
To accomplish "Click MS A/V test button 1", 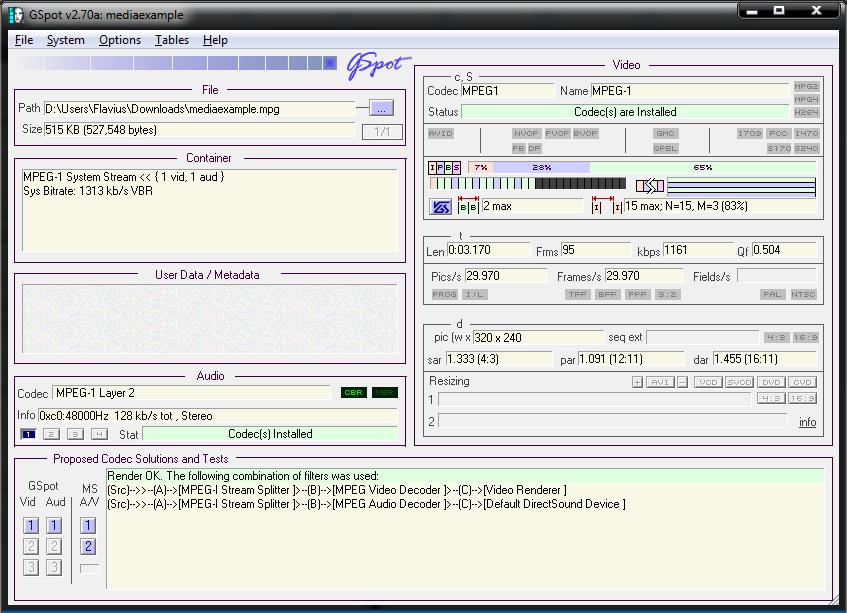I will click(89, 526).
